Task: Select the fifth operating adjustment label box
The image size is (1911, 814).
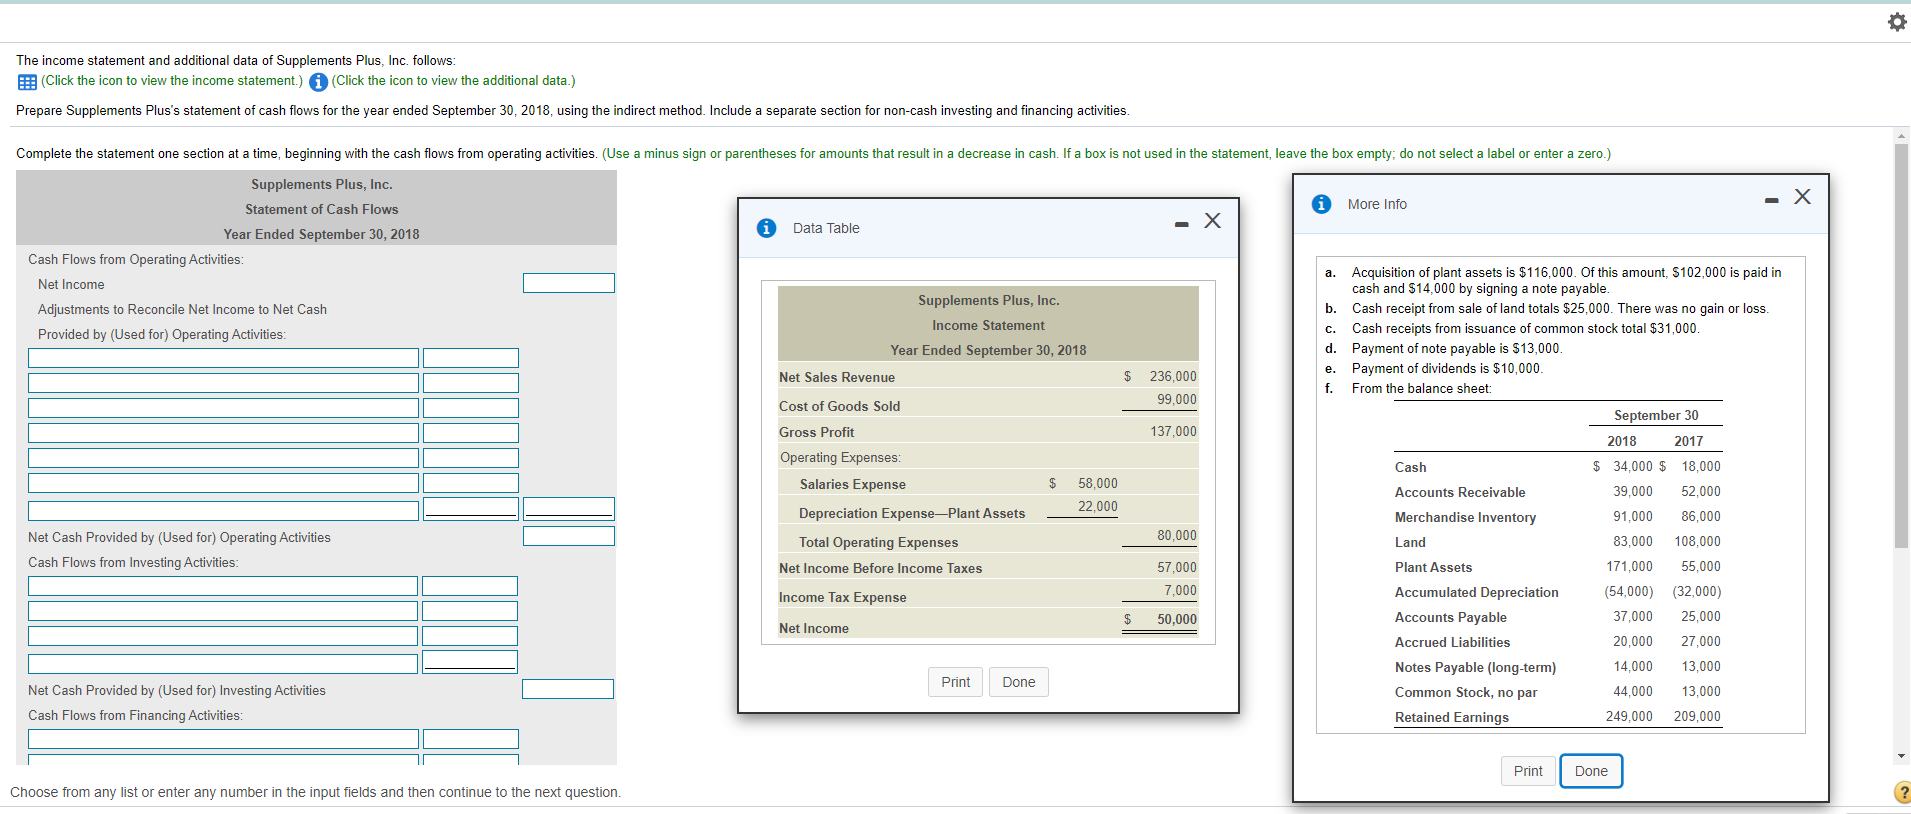Action: (x=223, y=458)
